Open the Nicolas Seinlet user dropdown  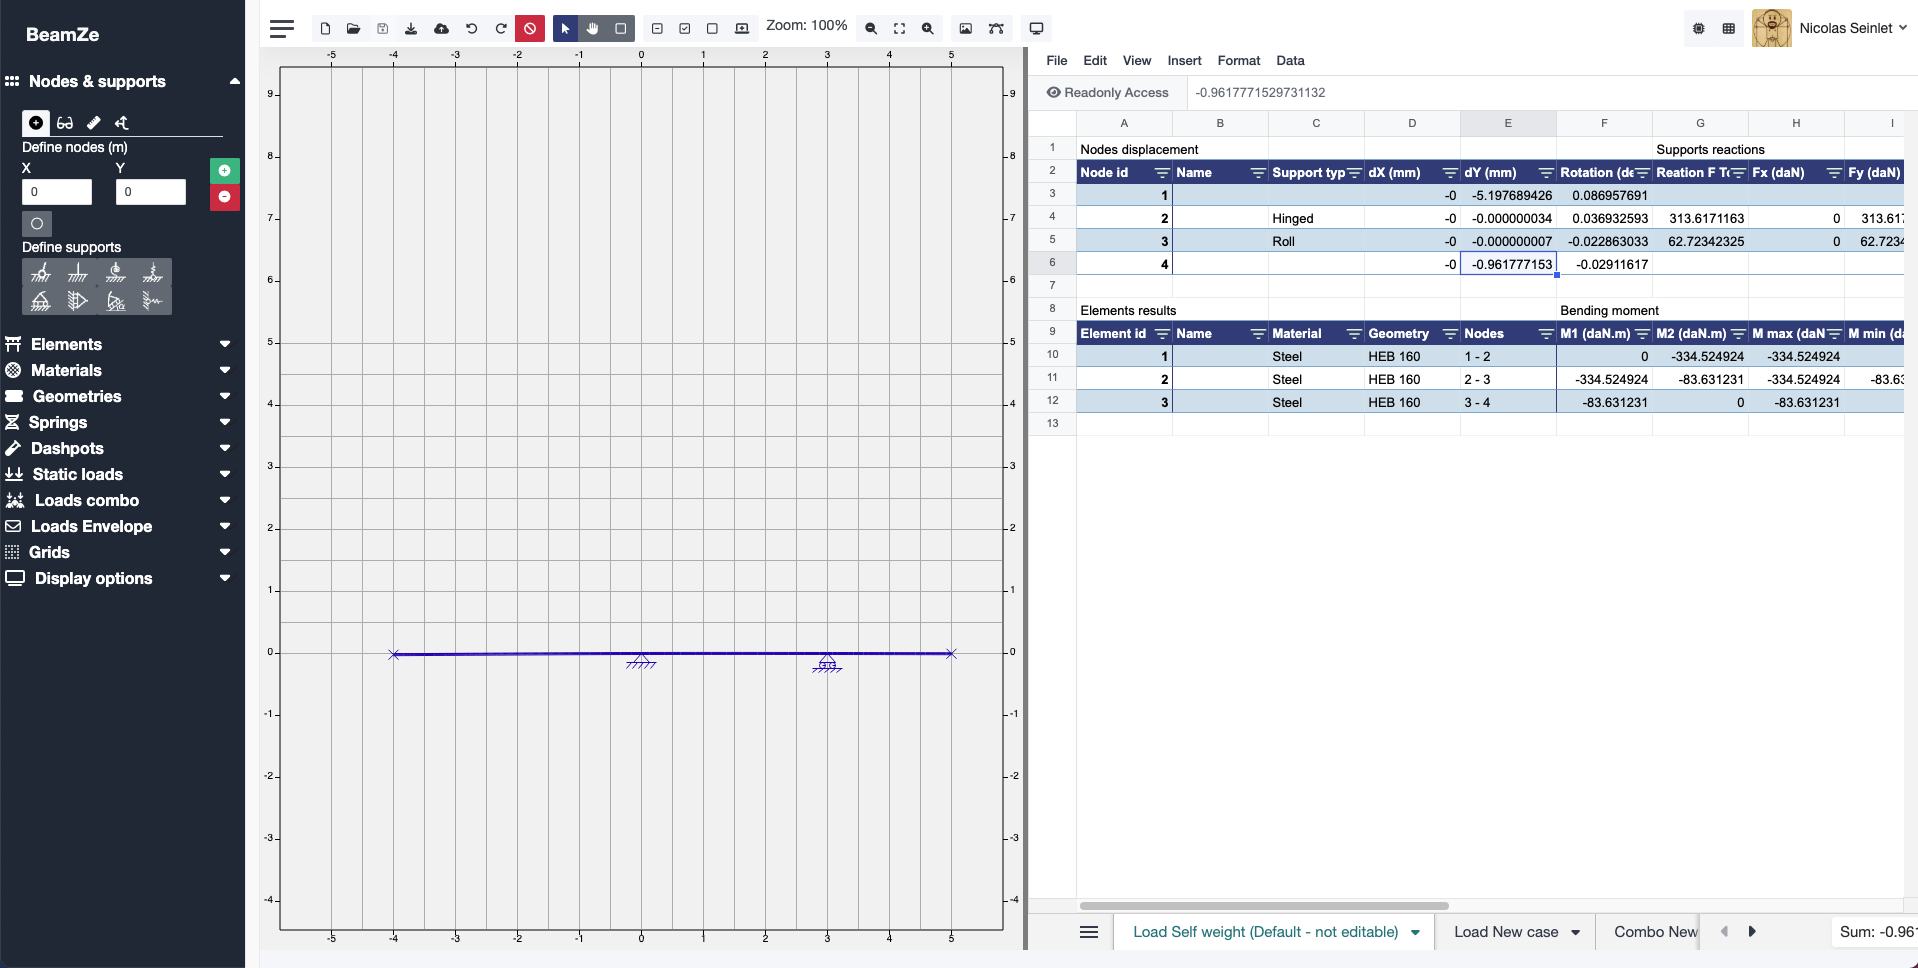1852,28
